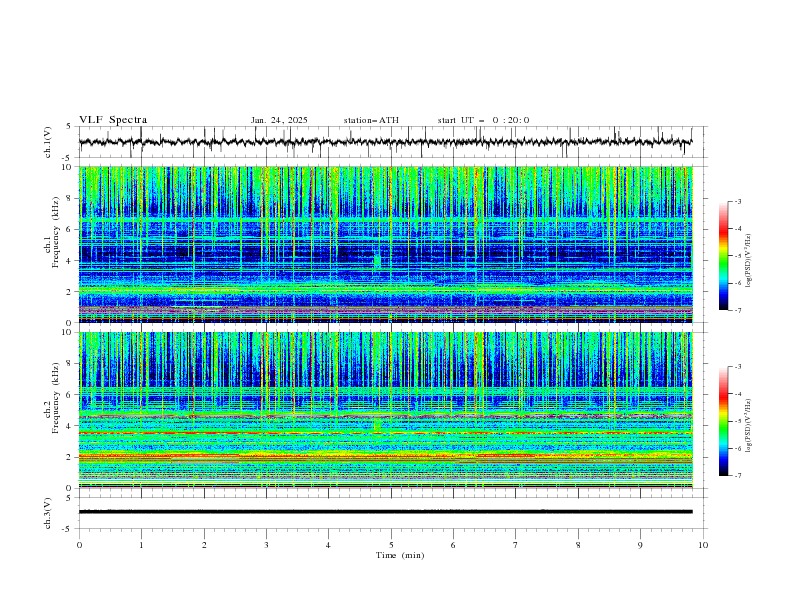Viewport: 792px width, 612px height.
Task: Click the "-5" tick on ch.2 colorbar
Action: 738,421
